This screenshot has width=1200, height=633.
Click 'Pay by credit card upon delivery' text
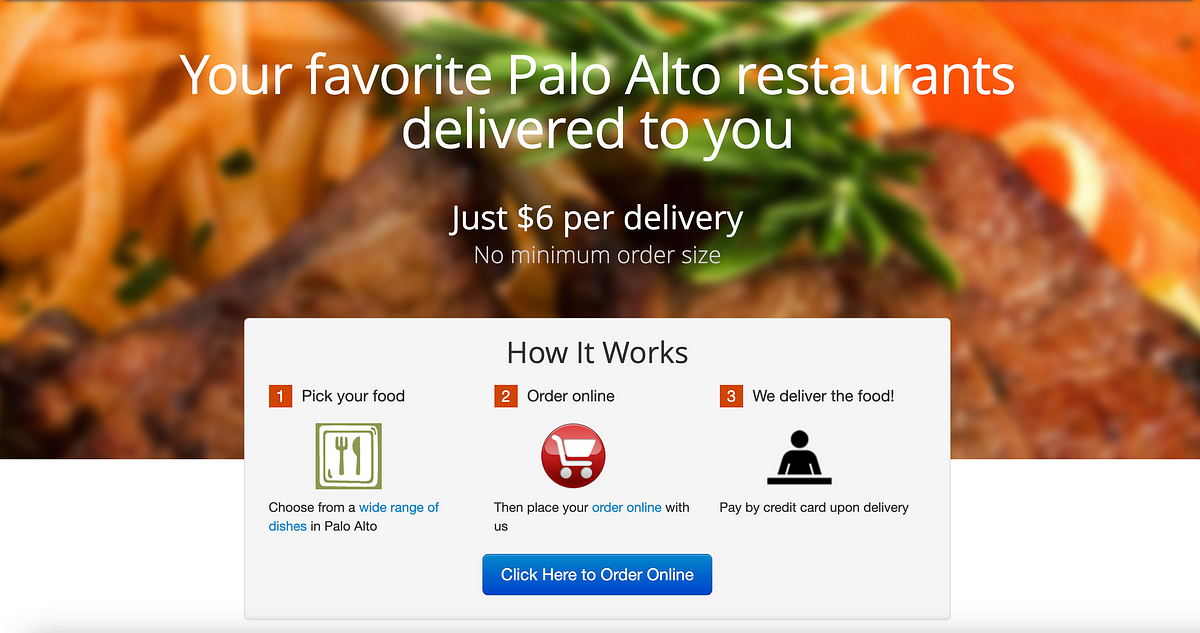click(814, 508)
